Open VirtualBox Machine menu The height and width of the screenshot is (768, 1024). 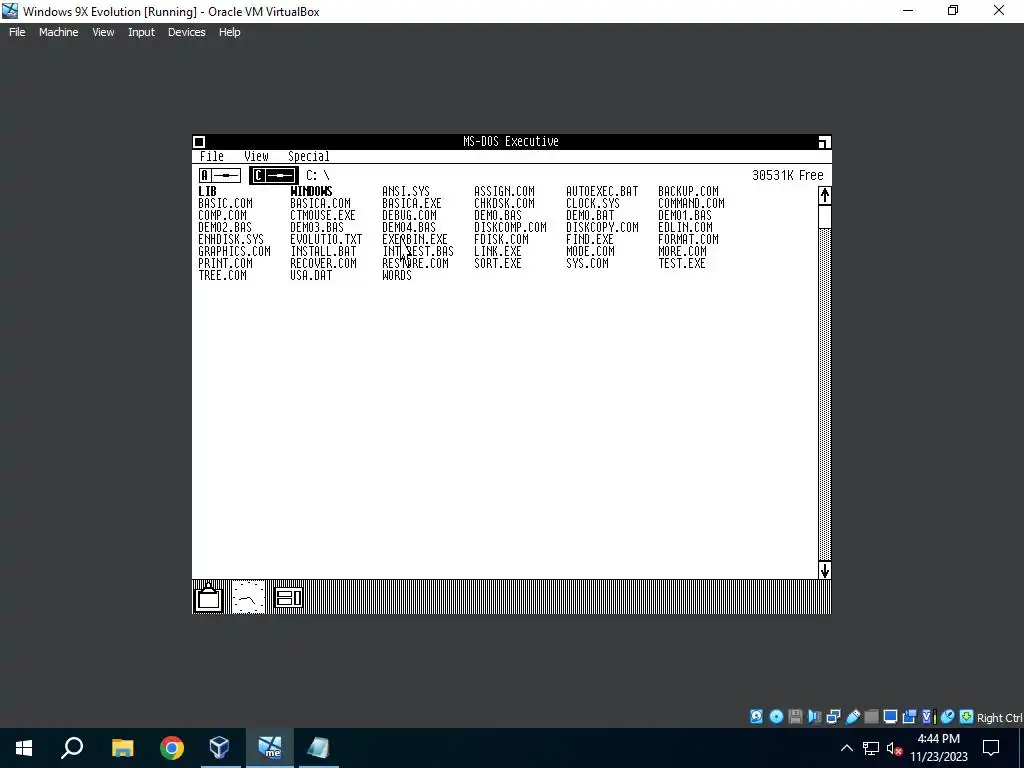pyautogui.click(x=58, y=32)
